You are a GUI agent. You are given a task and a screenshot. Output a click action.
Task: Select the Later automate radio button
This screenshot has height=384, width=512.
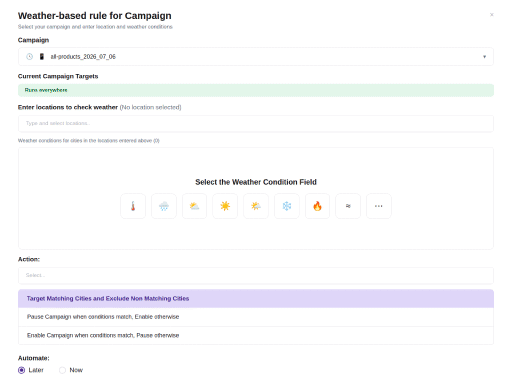[x=21, y=370]
